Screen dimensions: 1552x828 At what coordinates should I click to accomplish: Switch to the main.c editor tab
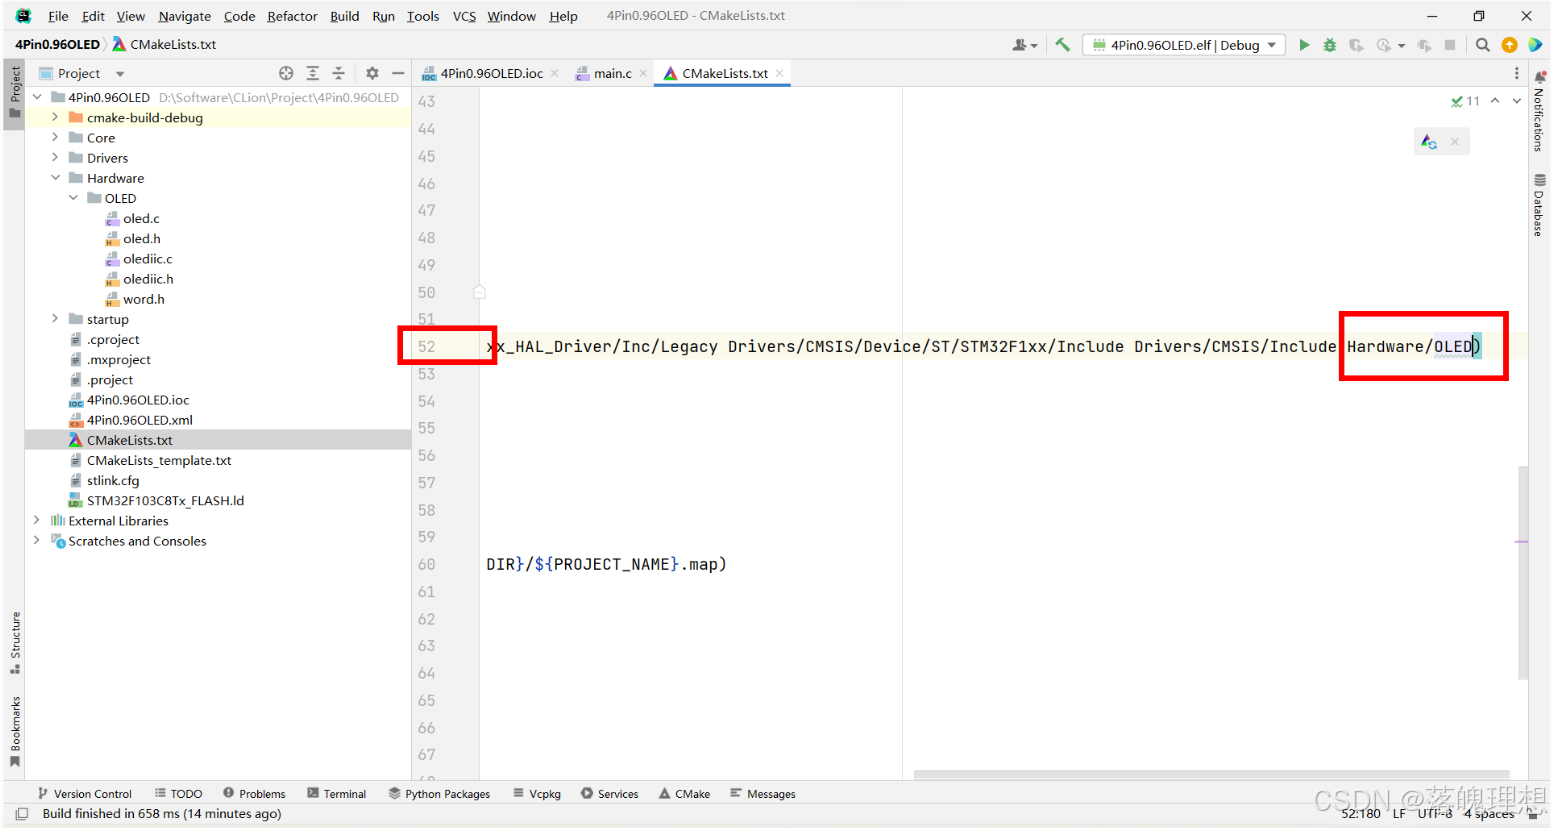pos(612,73)
